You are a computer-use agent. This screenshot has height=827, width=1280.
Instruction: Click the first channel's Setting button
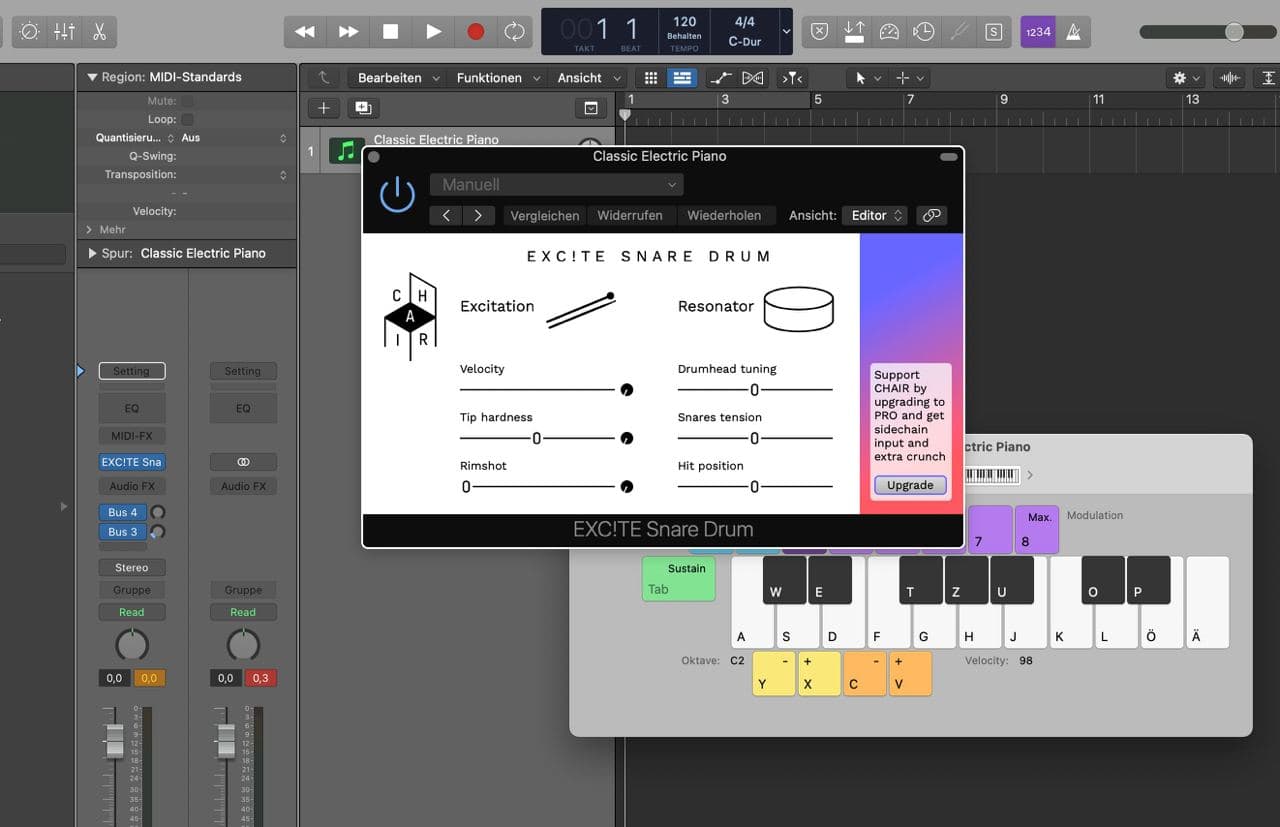click(131, 371)
